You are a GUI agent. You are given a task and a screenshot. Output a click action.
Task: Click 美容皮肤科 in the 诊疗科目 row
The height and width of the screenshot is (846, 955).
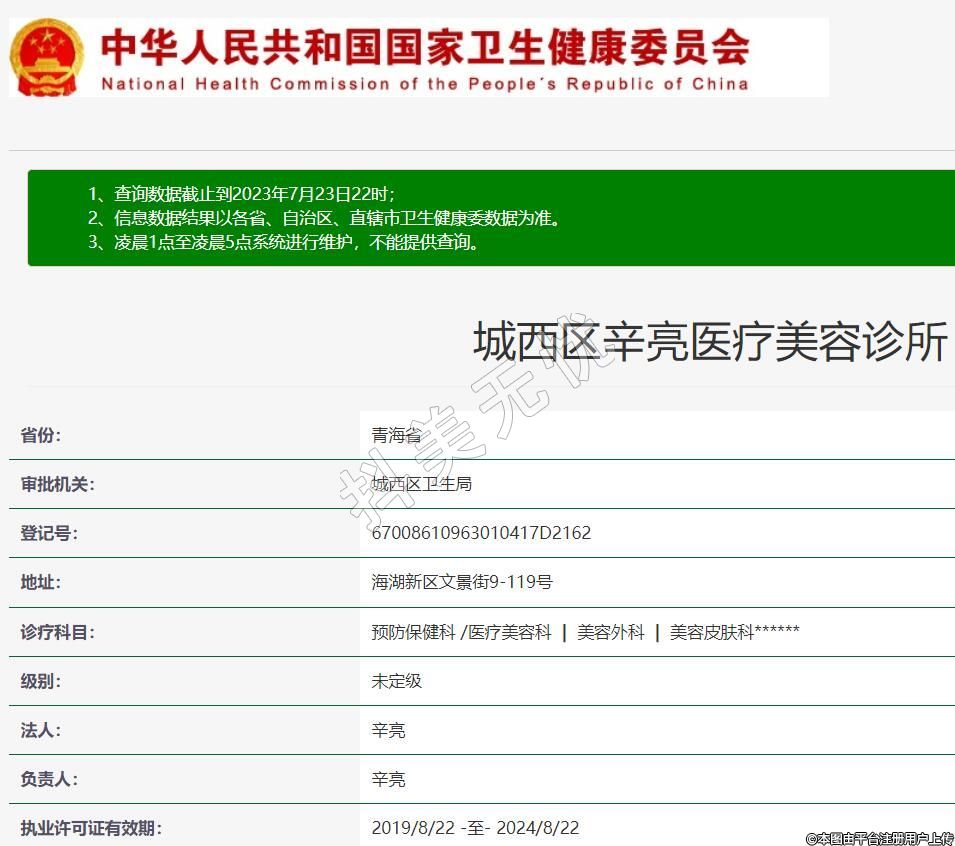[711, 632]
